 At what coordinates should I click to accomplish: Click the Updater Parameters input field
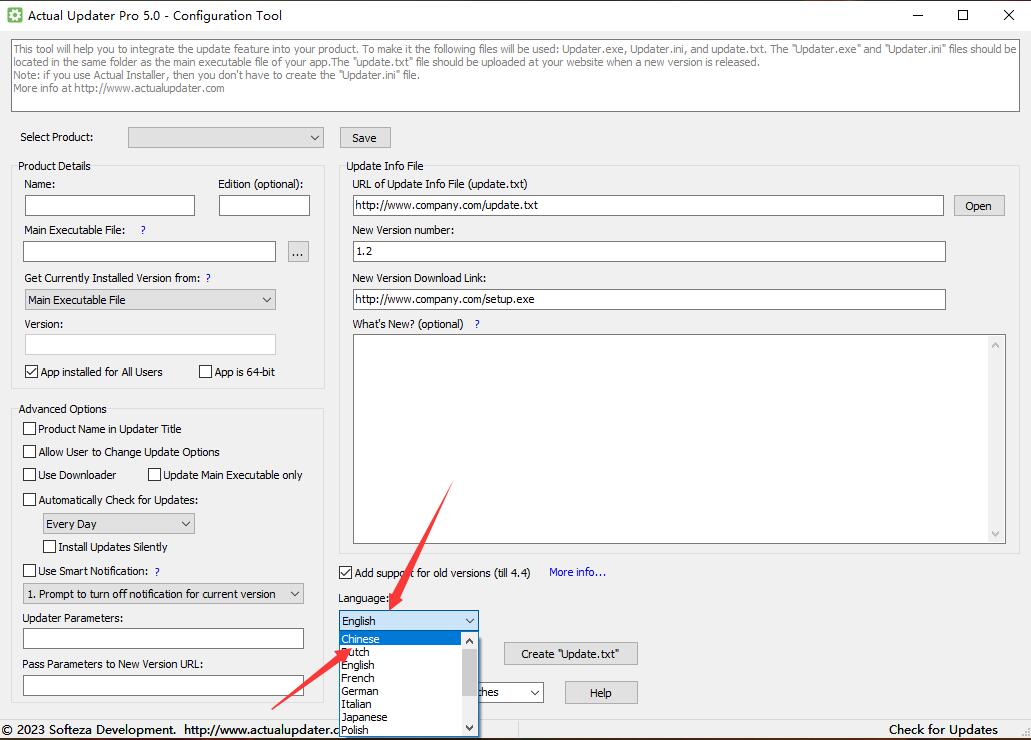pos(163,639)
